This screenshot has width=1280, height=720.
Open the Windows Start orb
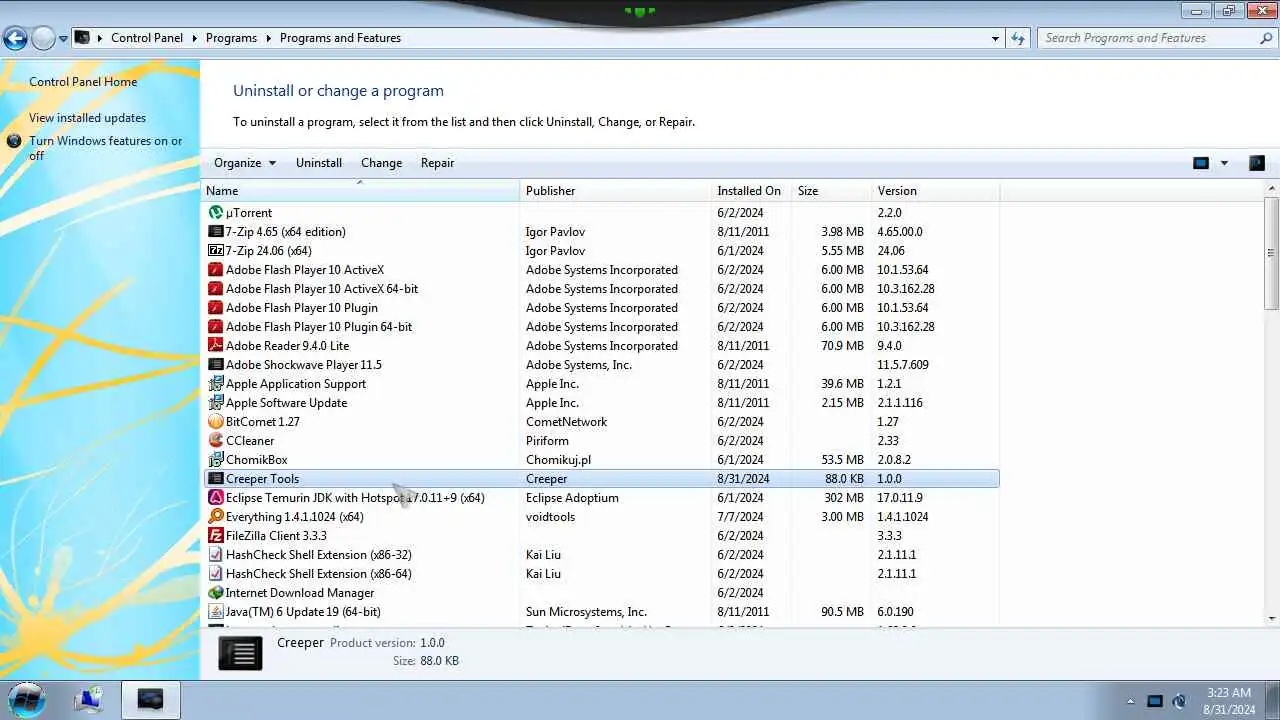[x=27, y=699]
